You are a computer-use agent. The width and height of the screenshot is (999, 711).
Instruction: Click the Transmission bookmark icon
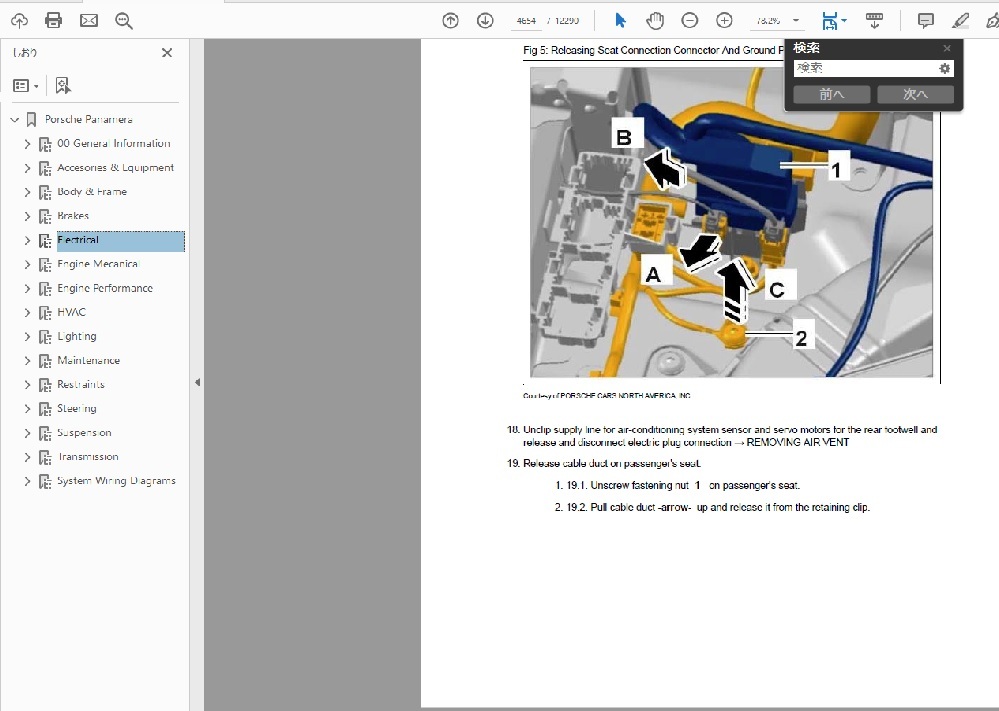45,457
